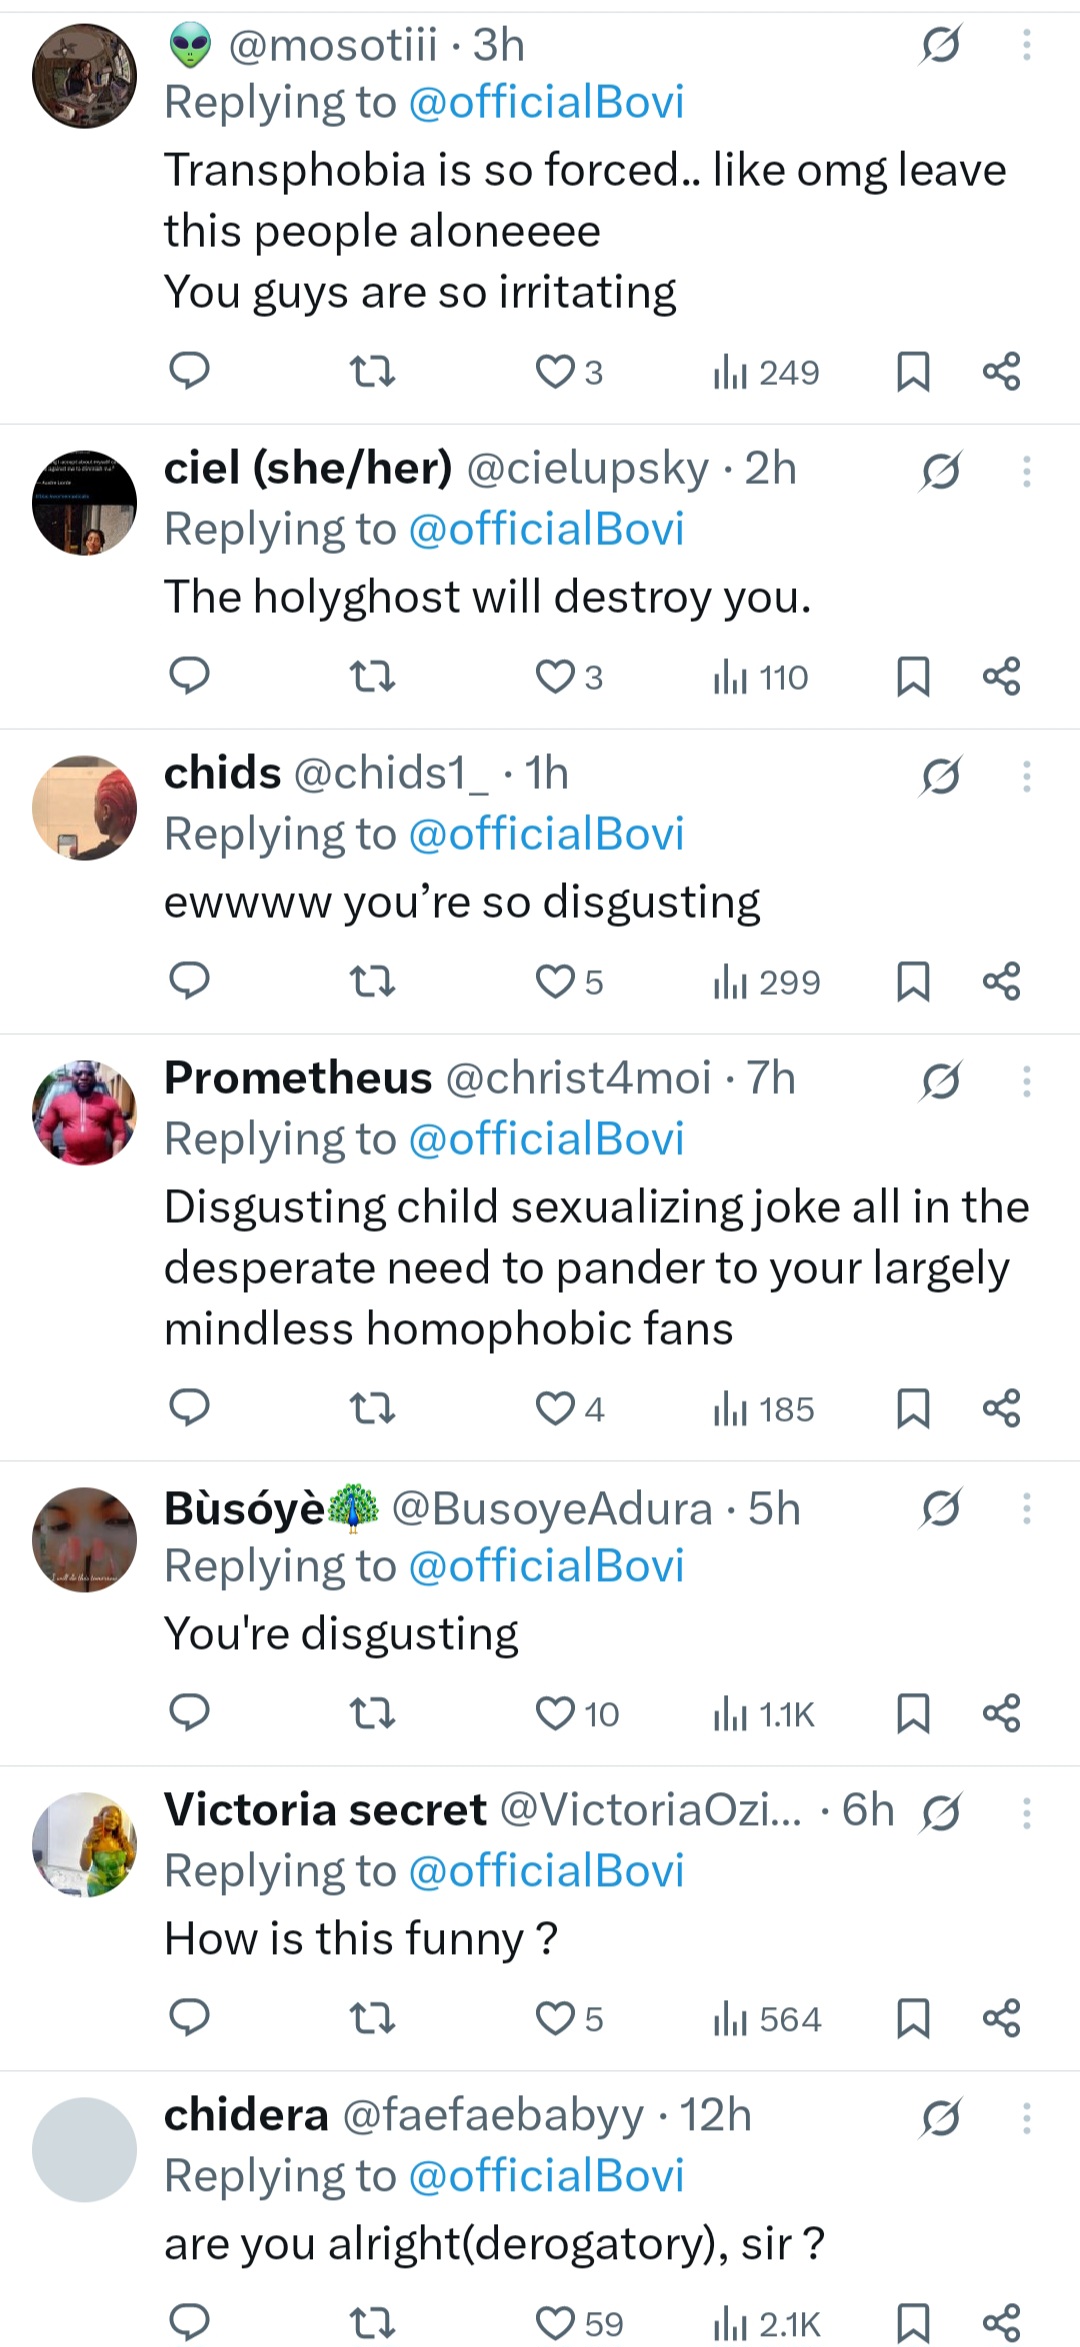Share Prometheus's reply
The width and height of the screenshot is (1080, 2347).
[1001, 1409]
